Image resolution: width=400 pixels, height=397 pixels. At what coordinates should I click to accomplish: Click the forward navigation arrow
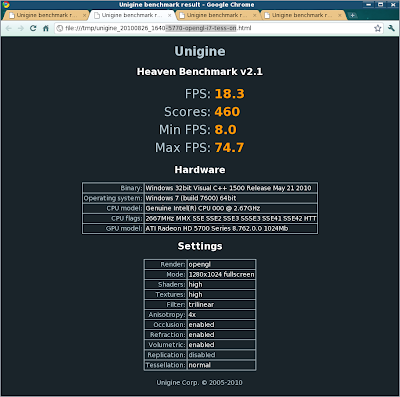point(21,28)
